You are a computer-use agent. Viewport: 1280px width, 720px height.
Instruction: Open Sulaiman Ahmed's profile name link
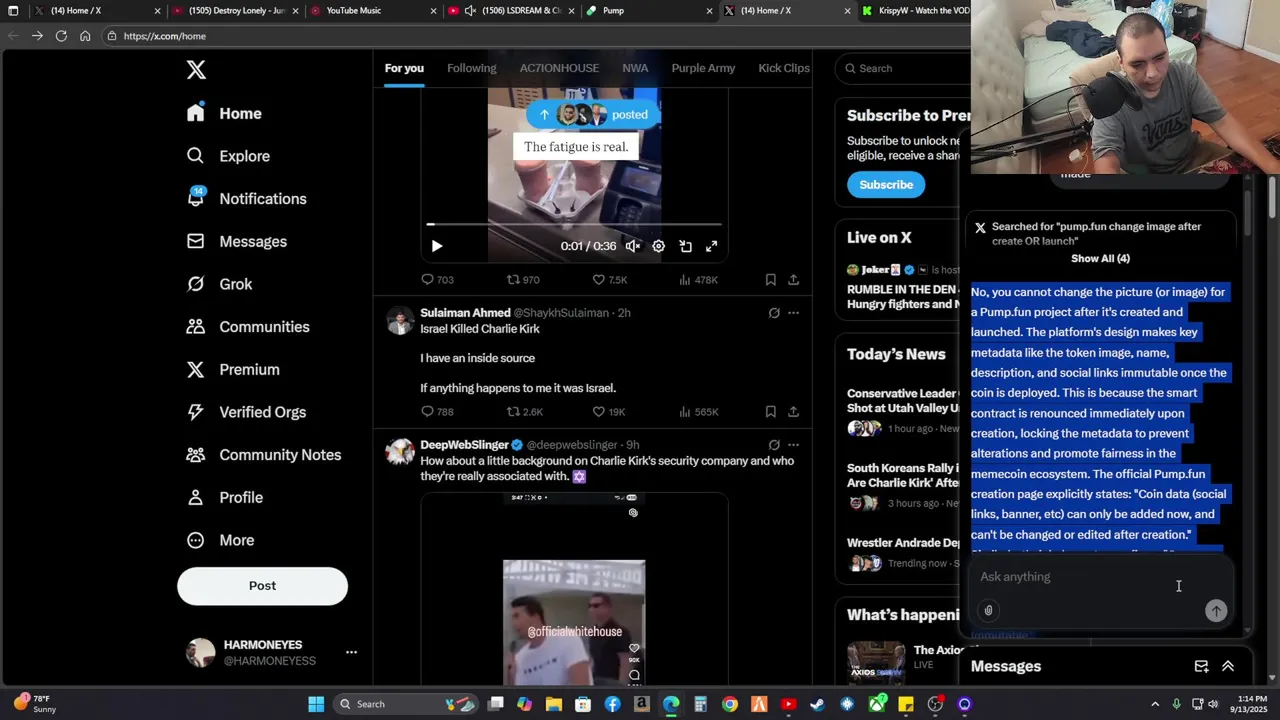[465, 313]
